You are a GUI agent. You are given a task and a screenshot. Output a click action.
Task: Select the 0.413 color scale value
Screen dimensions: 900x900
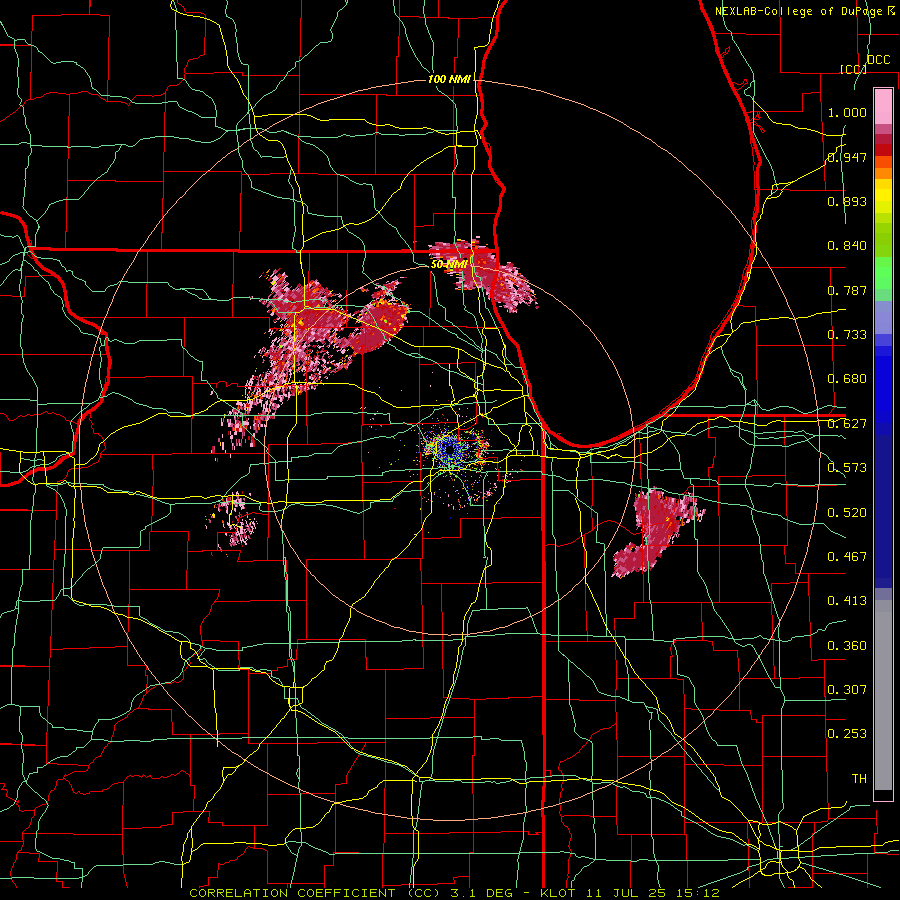click(x=847, y=601)
